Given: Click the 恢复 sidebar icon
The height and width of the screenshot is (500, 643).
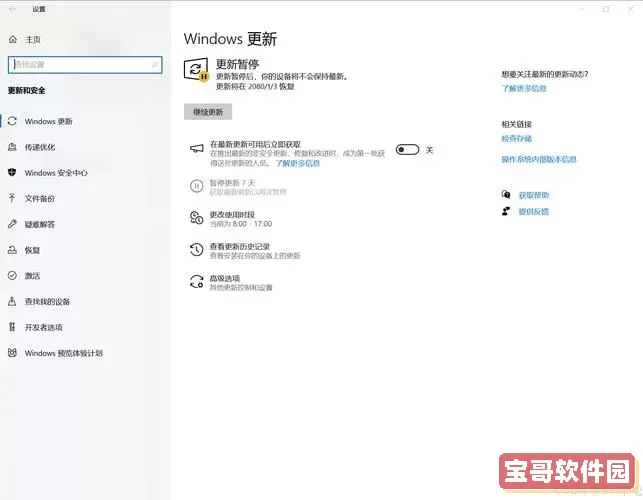Looking at the screenshot, I should [x=12, y=250].
